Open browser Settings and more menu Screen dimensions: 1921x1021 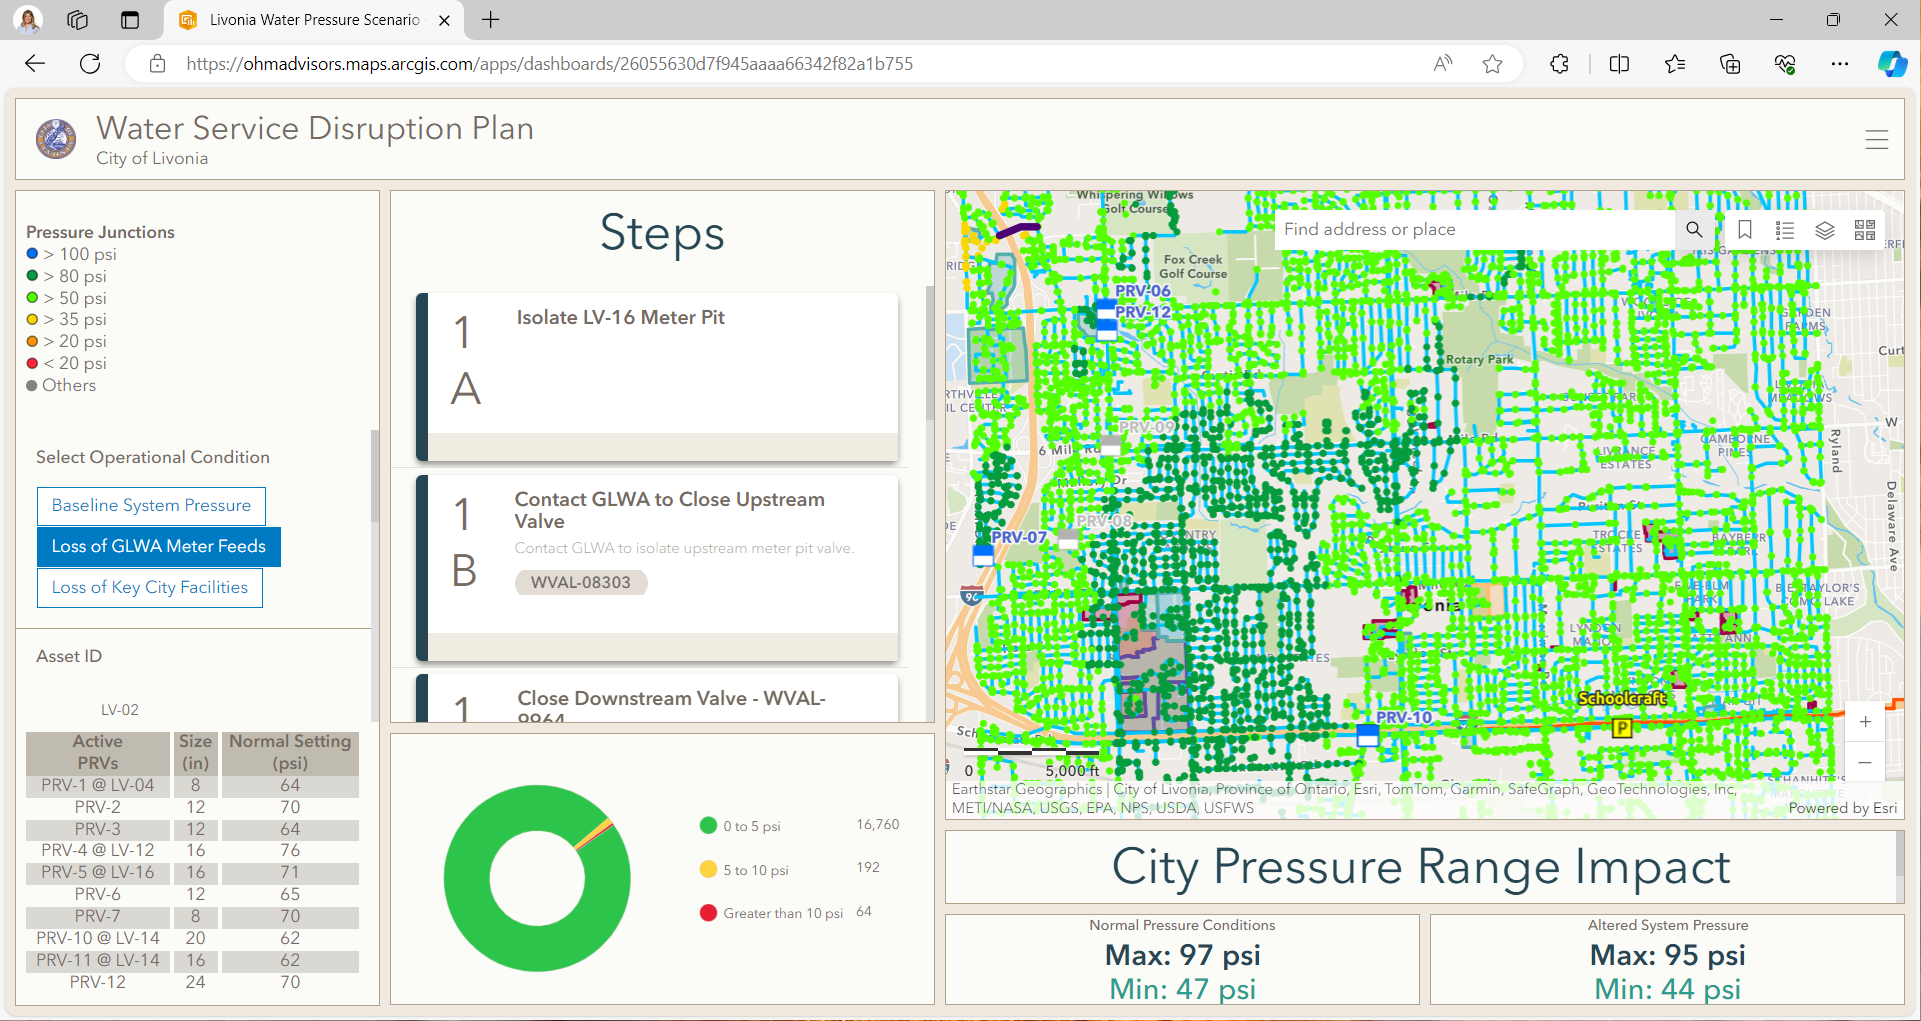1840,64
